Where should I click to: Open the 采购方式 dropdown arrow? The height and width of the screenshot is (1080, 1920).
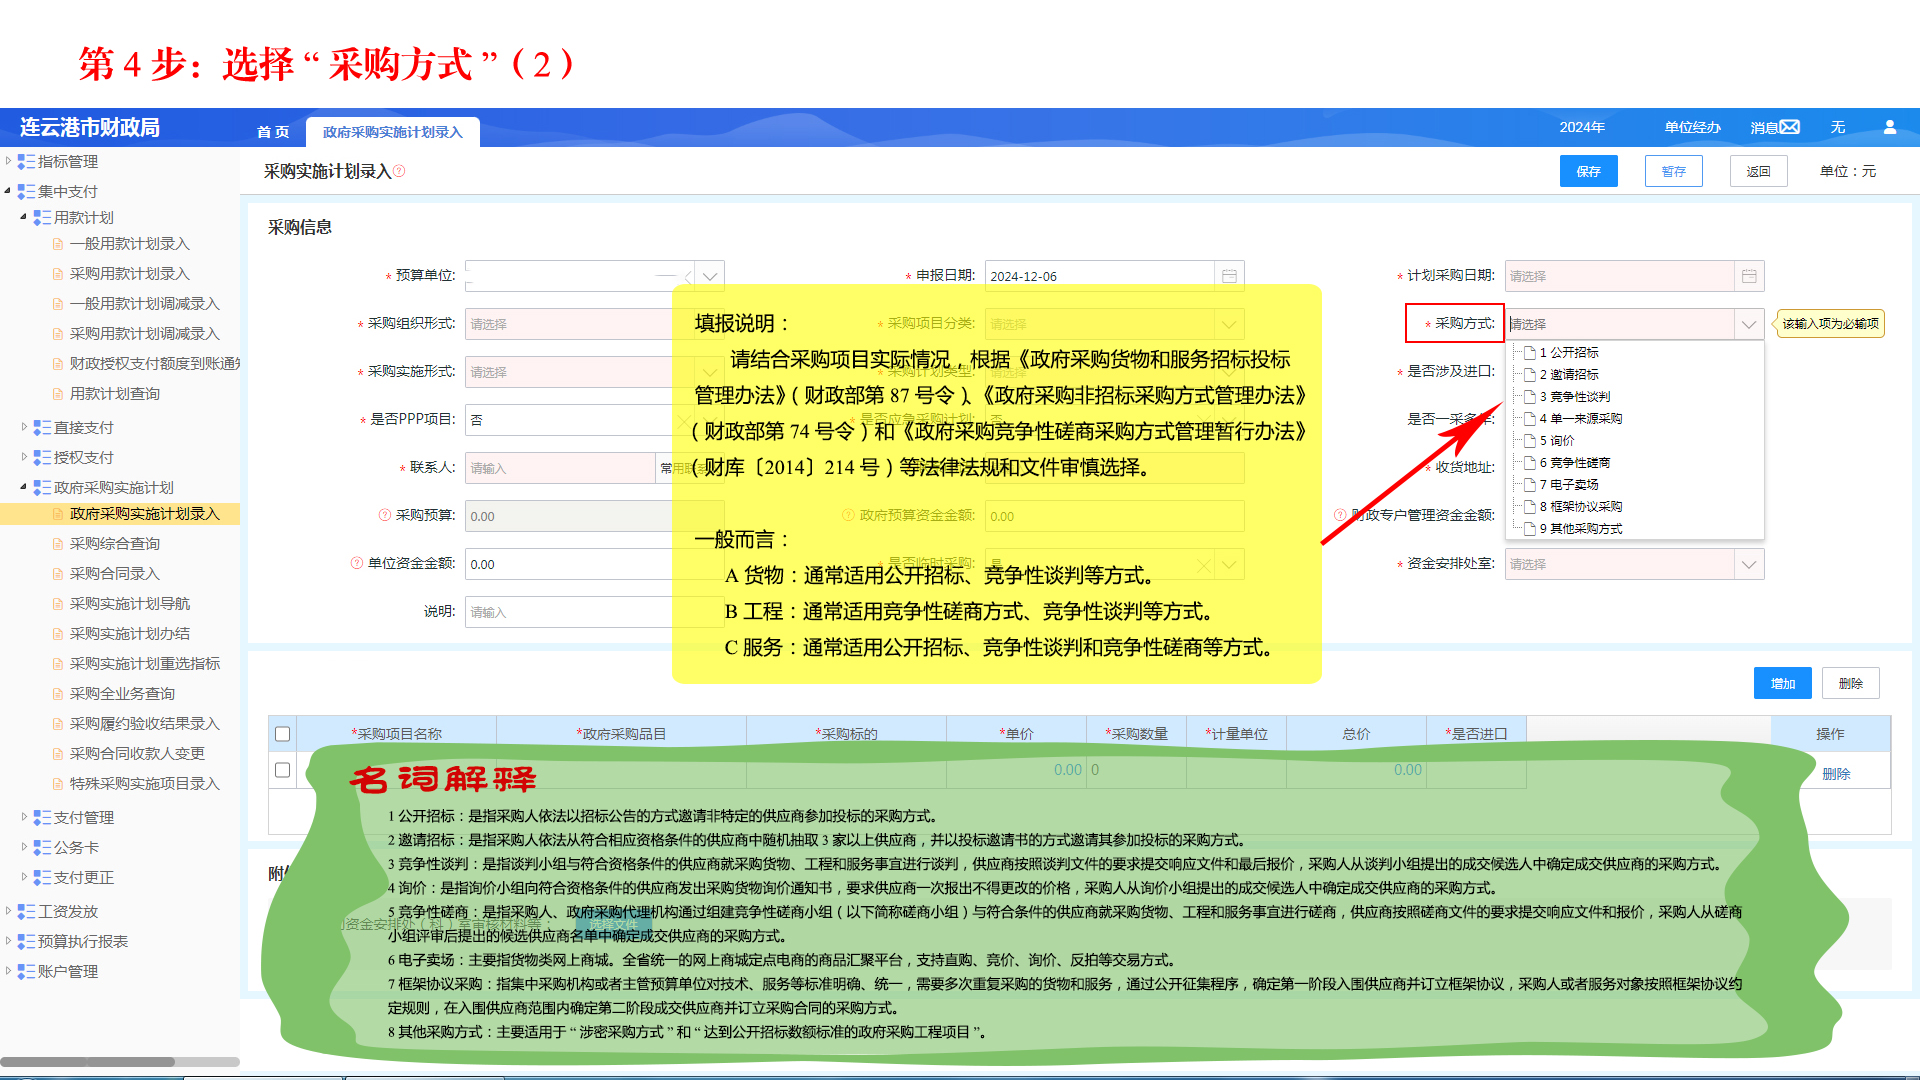click(1749, 324)
